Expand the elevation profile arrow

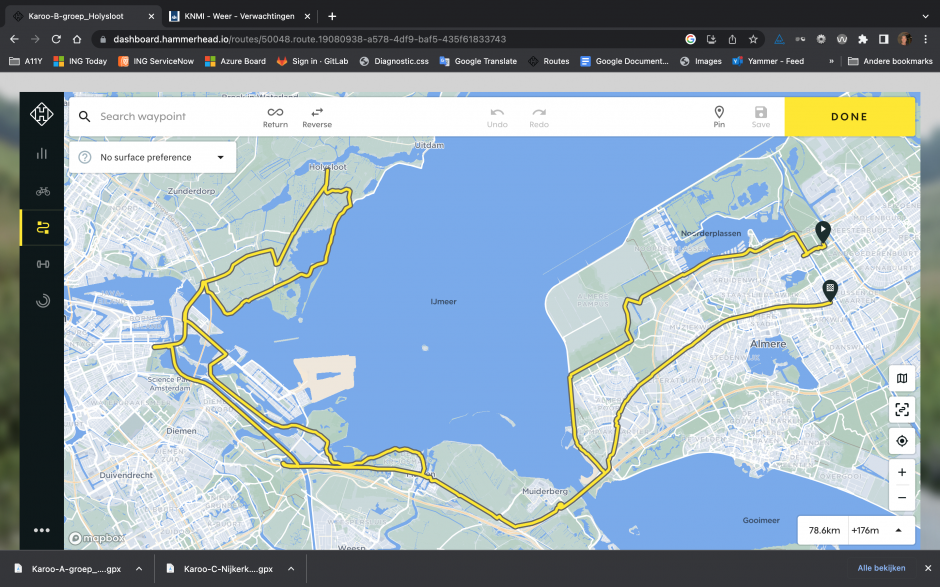(899, 530)
